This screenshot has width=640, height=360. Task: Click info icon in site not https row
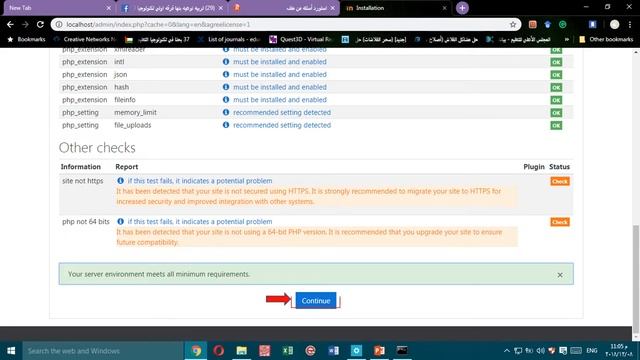[120, 180]
